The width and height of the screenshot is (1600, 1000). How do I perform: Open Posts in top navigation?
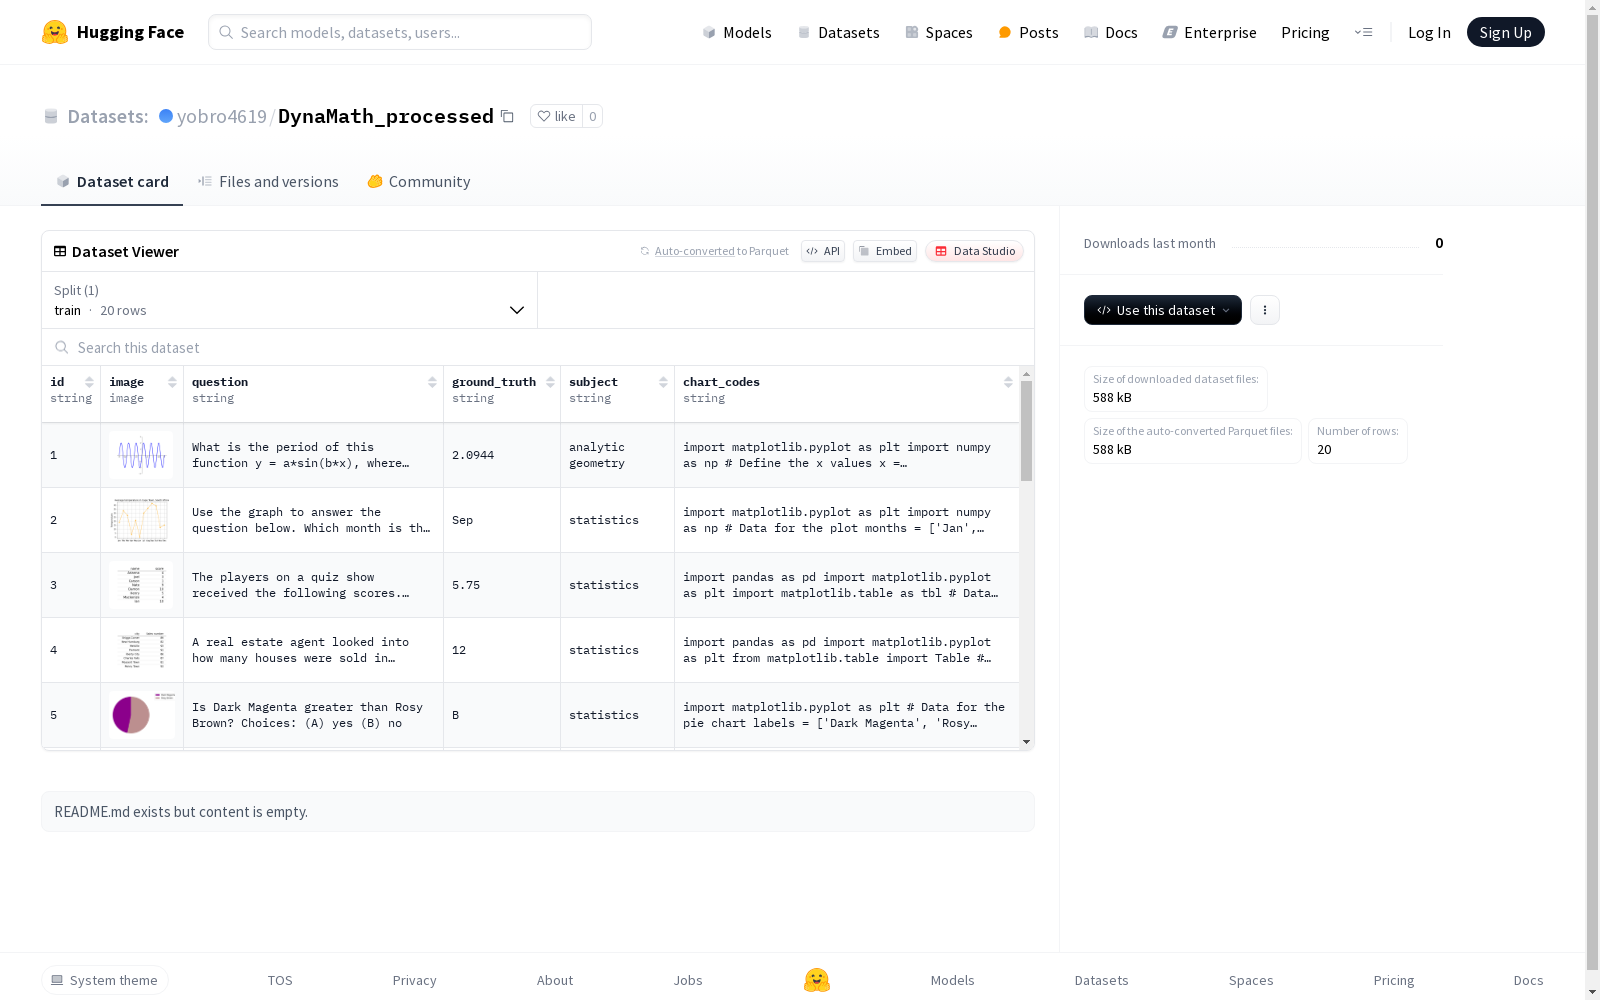[x=1029, y=32]
